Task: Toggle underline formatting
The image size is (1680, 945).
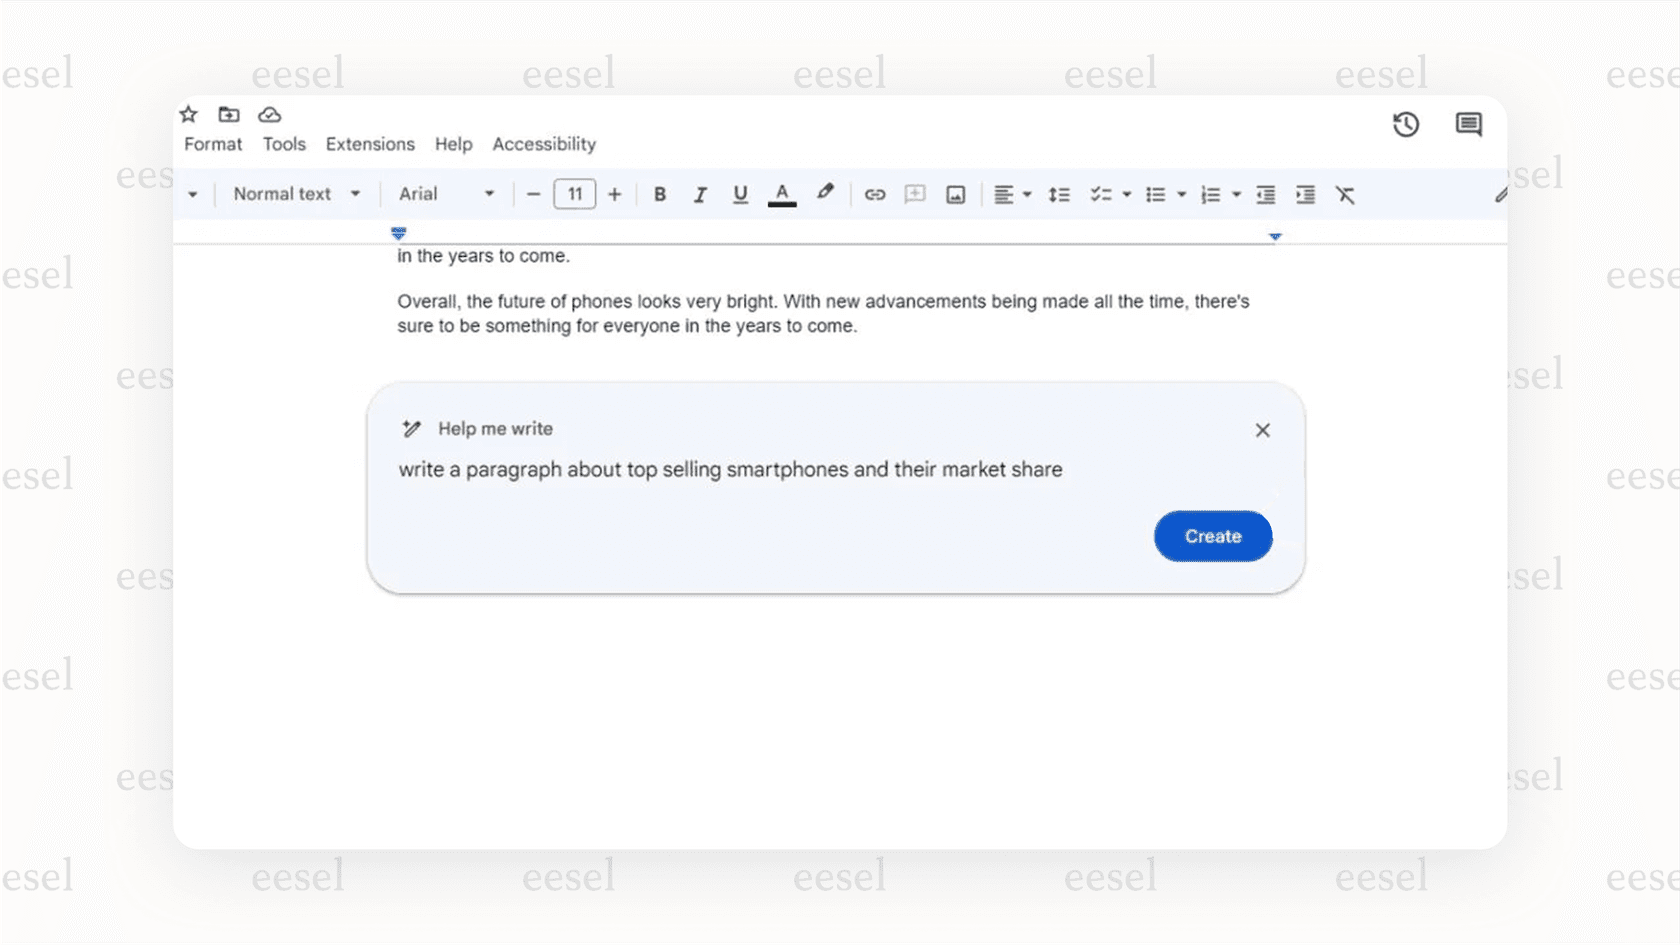Action: coord(740,194)
